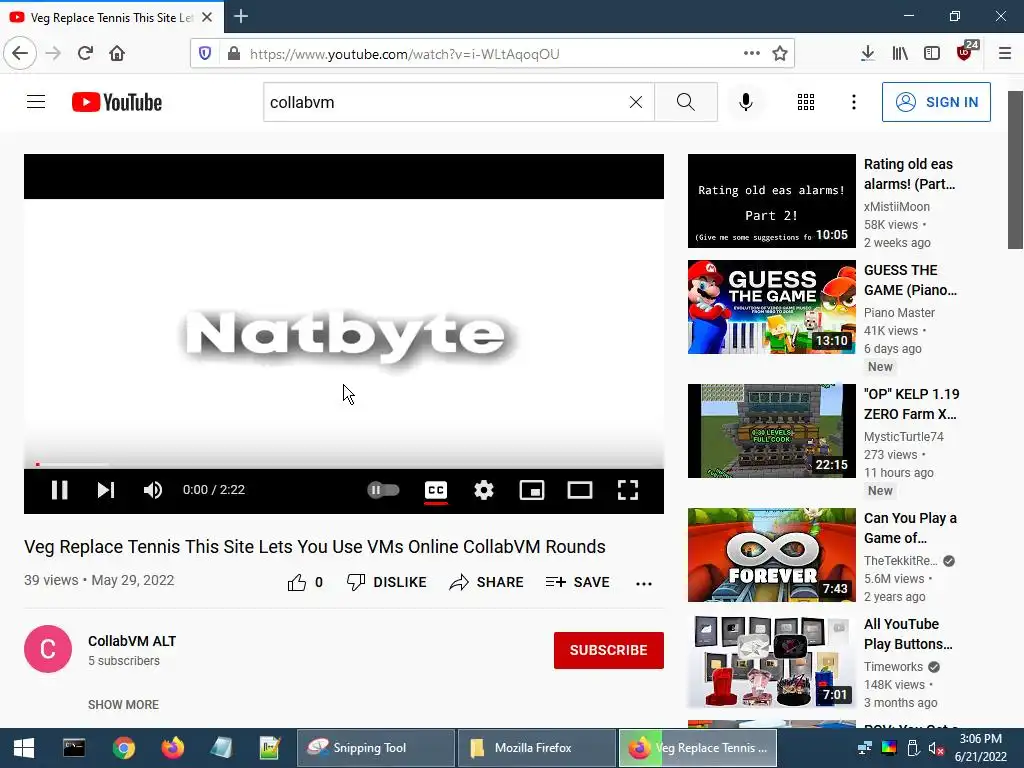The image size is (1024, 768).
Task: Open Command Prompt from the taskbar
Action: (74, 748)
